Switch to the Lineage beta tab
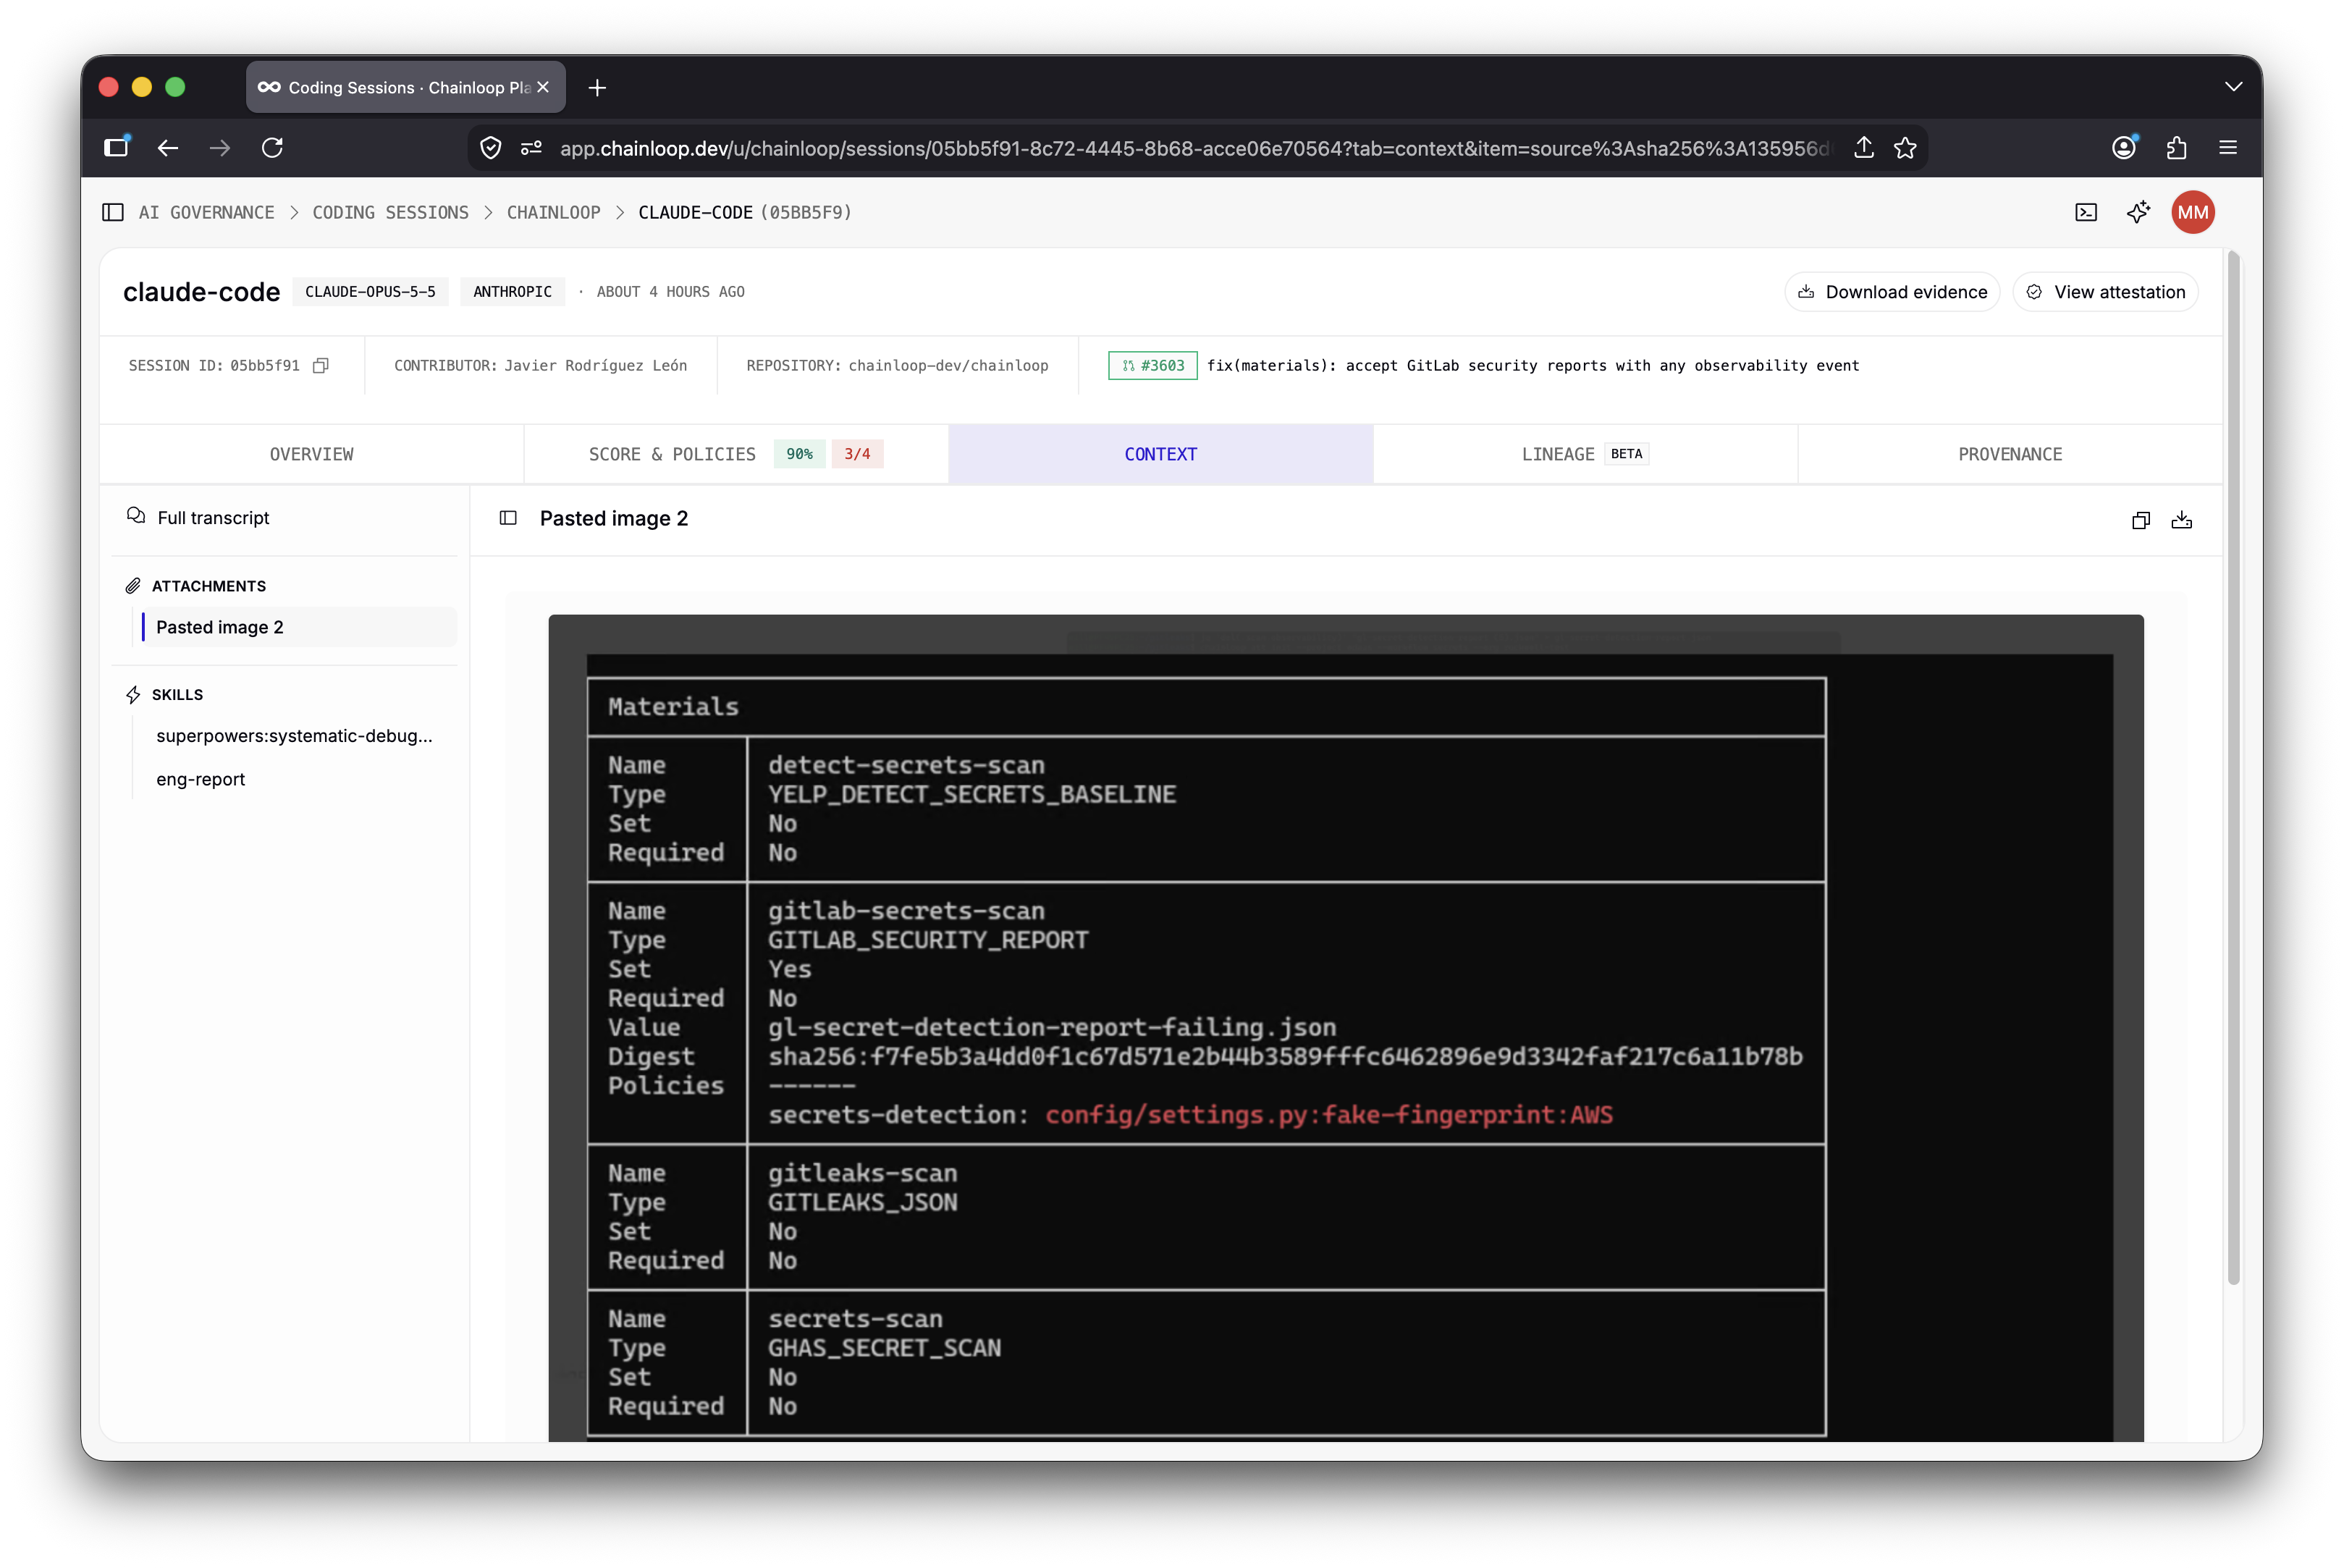The height and width of the screenshot is (1568, 2344). tap(1585, 454)
